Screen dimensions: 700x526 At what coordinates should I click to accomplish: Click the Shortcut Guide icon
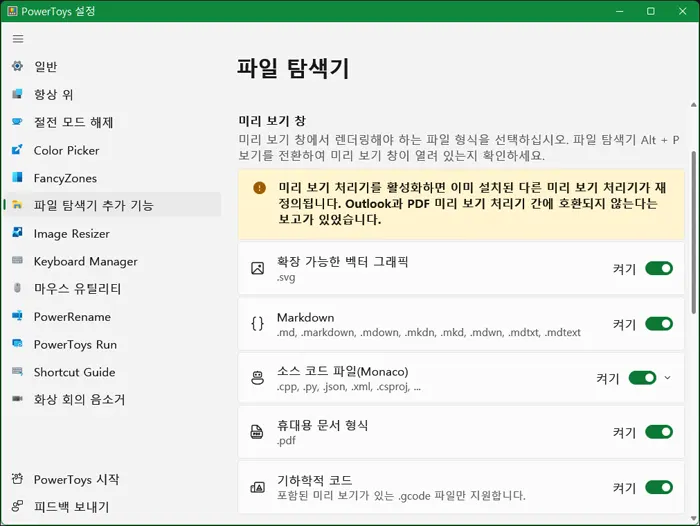click(x=17, y=372)
